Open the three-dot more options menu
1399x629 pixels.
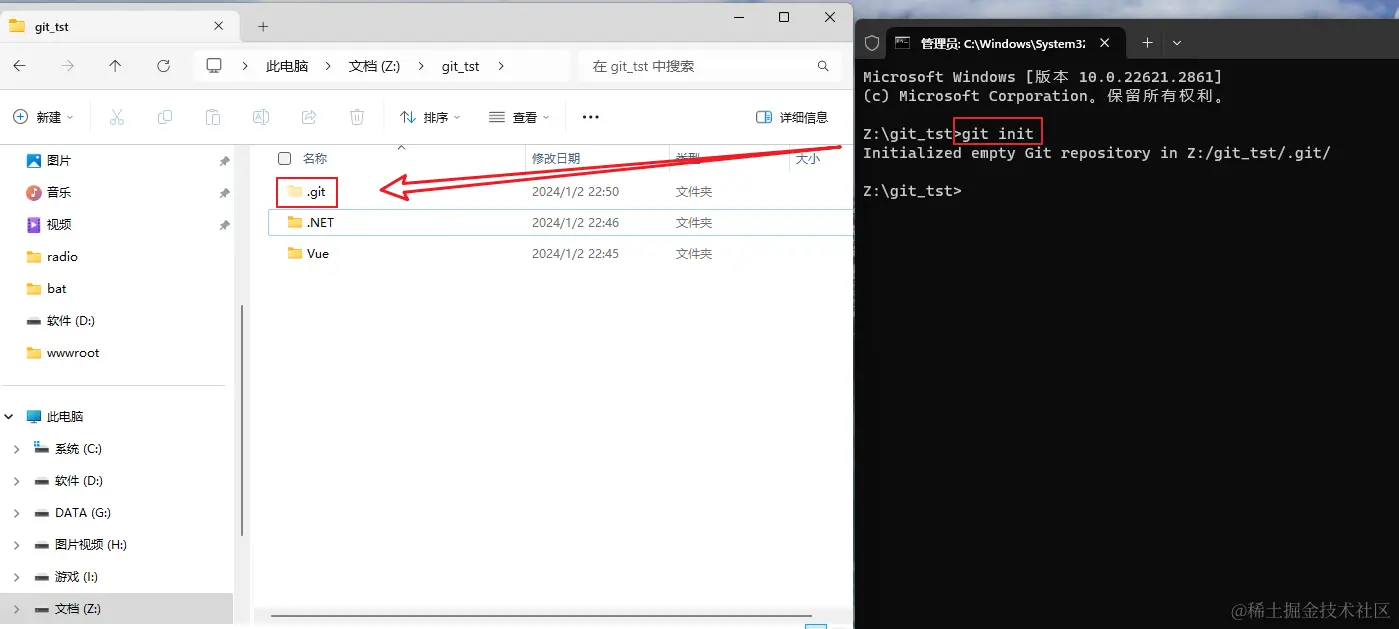[x=591, y=117]
